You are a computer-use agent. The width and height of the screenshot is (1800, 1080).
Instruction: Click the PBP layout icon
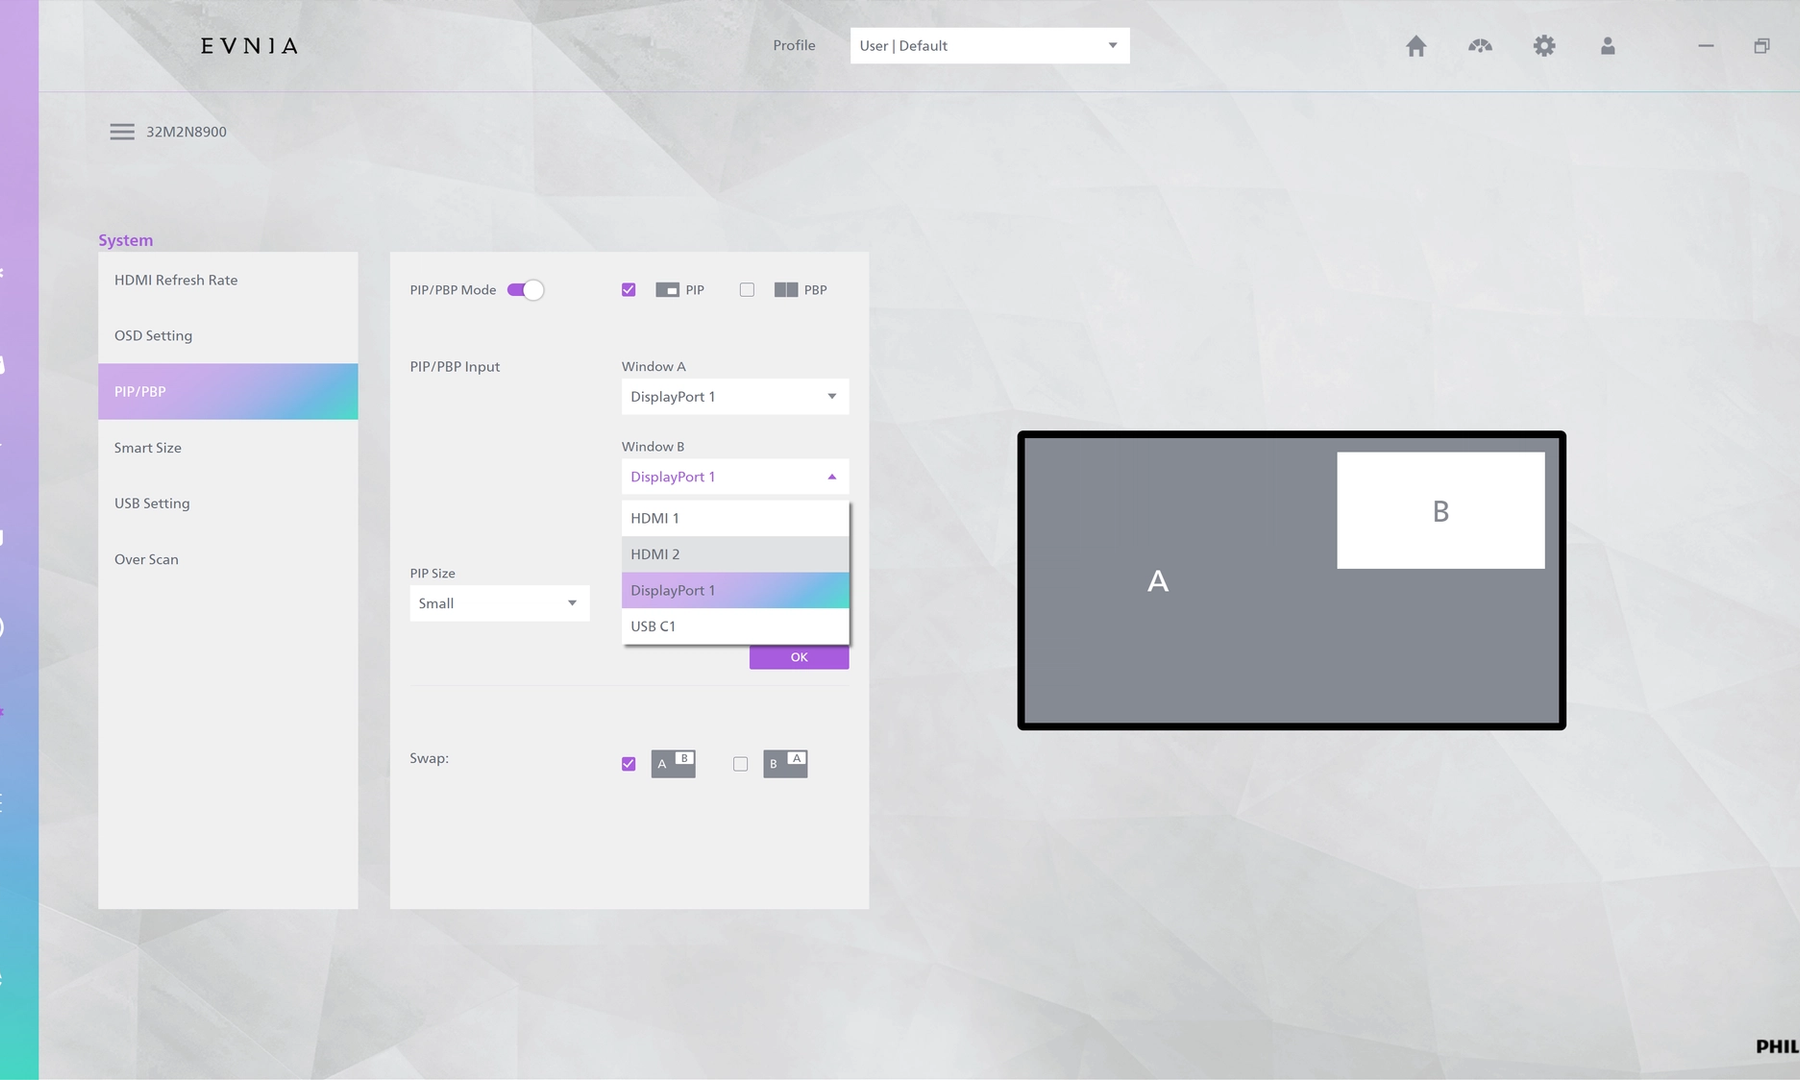point(786,290)
